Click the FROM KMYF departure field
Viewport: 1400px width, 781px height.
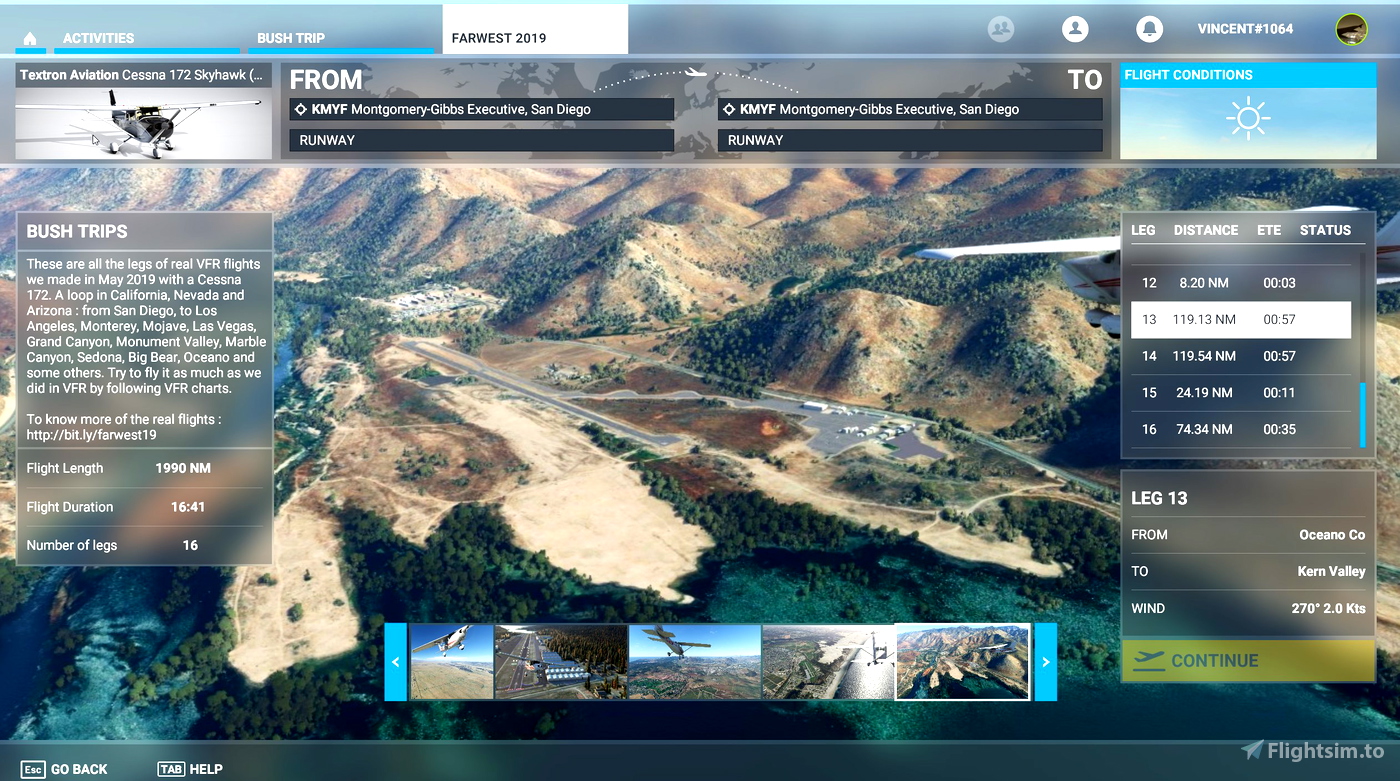click(481, 109)
